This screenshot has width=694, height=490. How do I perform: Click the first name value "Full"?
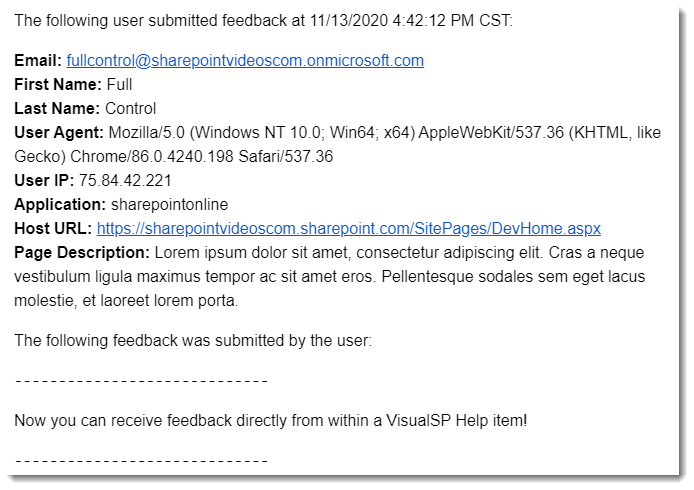pyautogui.click(x=119, y=85)
